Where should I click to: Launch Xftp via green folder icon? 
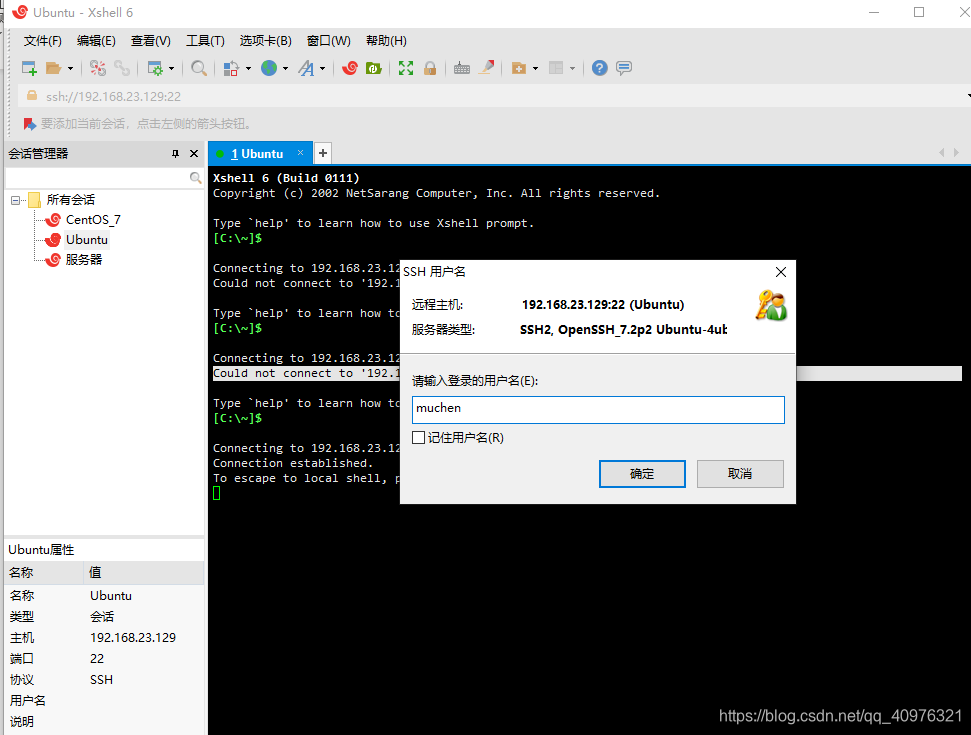(373, 68)
